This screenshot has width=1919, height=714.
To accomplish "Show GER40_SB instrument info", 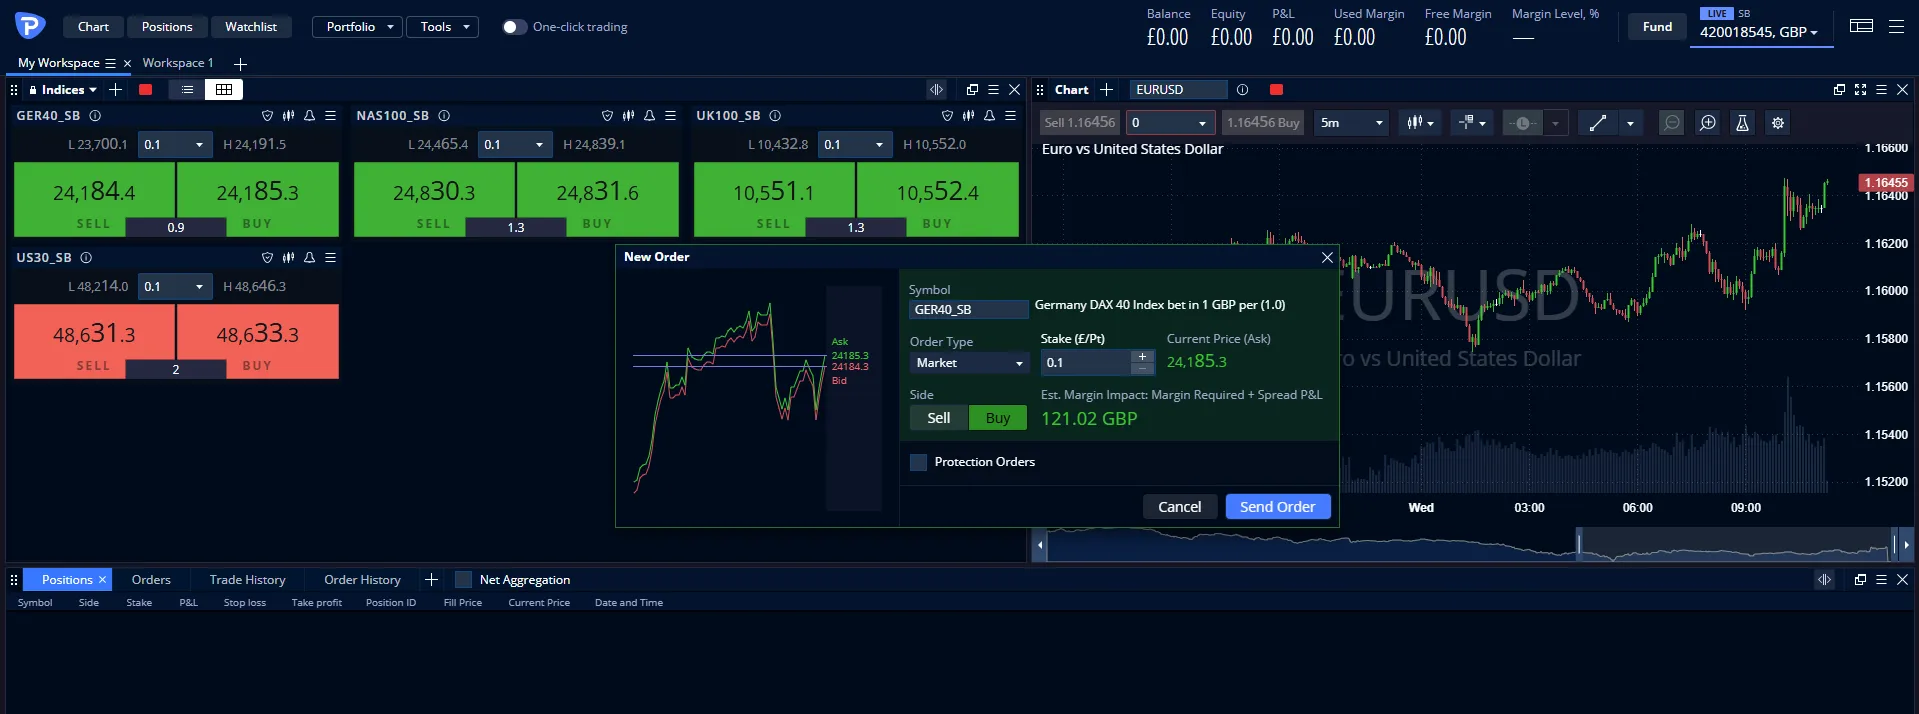I will pos(94,116).
